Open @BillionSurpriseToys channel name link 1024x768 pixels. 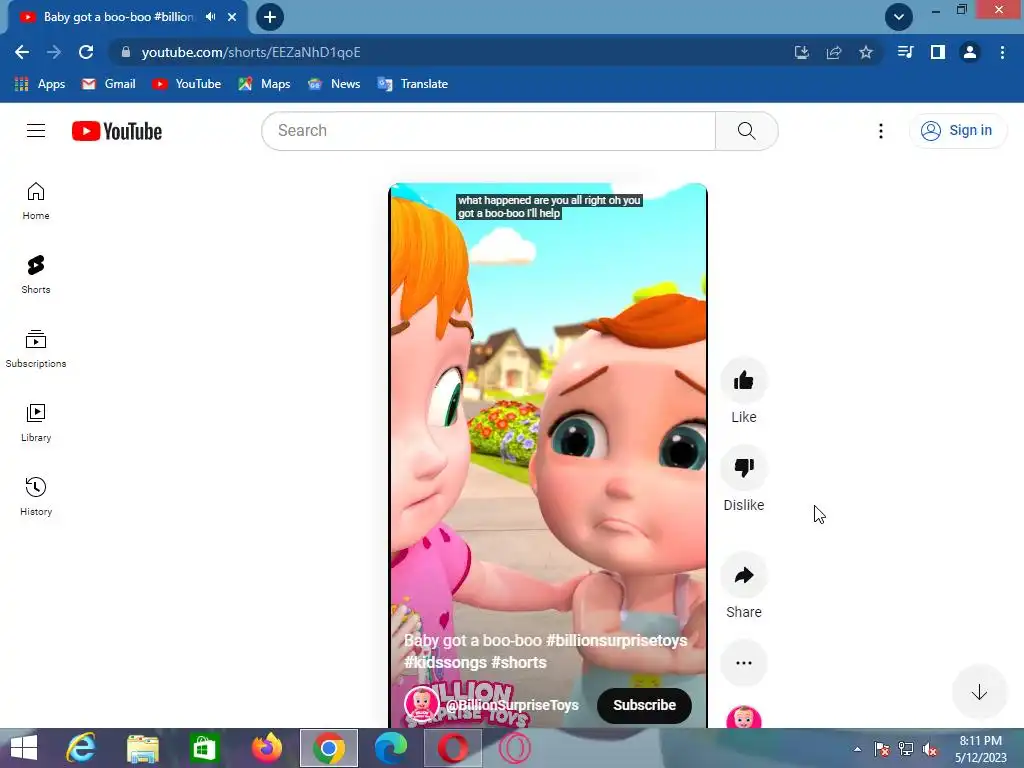(512, 705)
